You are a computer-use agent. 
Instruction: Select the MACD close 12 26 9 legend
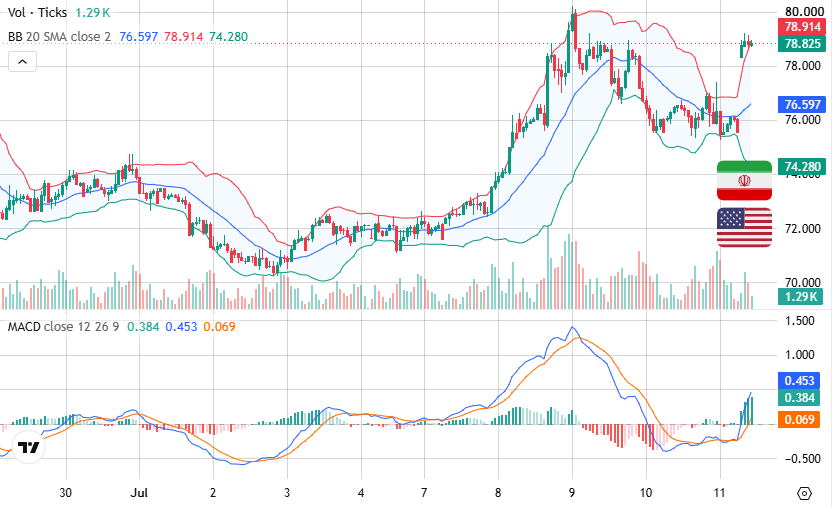pos(63,327)
